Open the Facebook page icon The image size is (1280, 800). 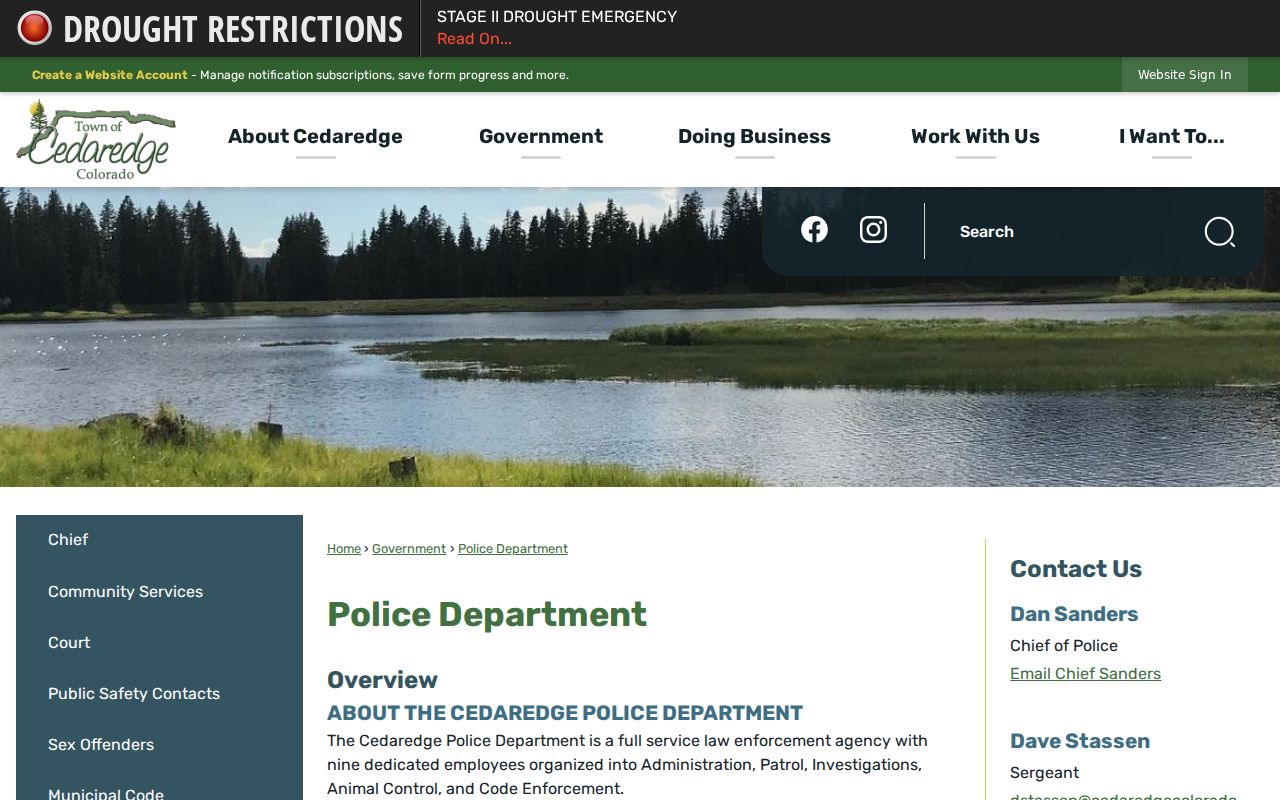click(x=814, y=230)
